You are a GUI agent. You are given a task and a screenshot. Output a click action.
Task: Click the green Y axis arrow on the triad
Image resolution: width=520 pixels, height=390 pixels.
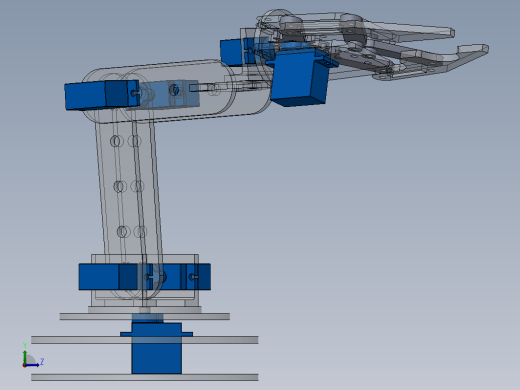pyautogui.click(x=25, y=357)
